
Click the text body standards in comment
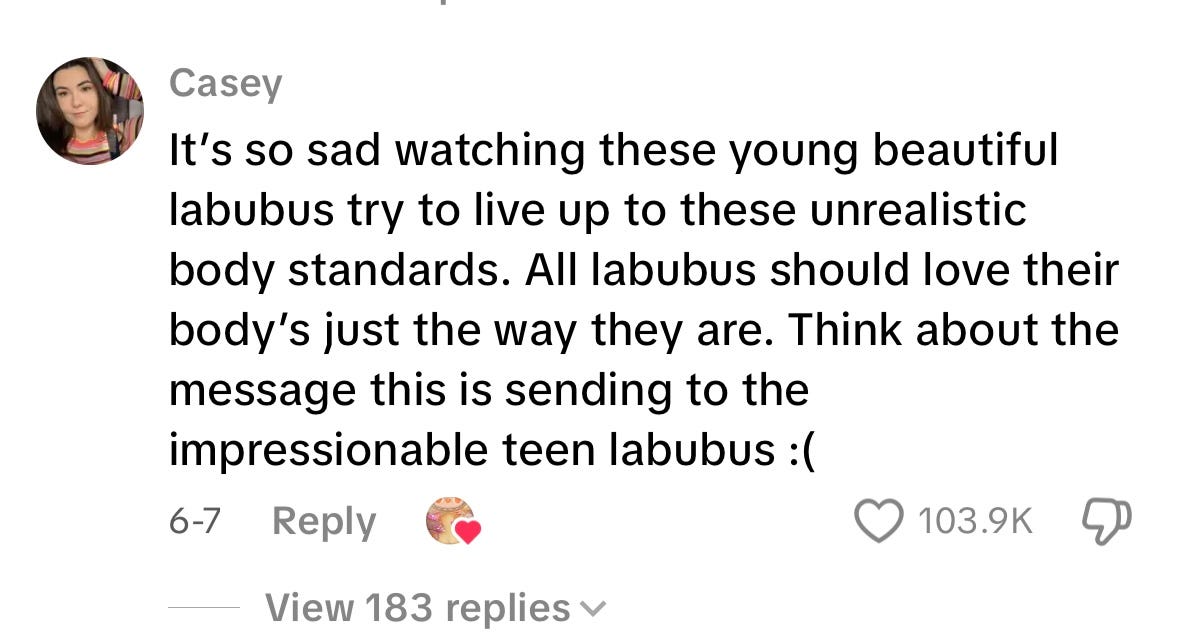335,270
